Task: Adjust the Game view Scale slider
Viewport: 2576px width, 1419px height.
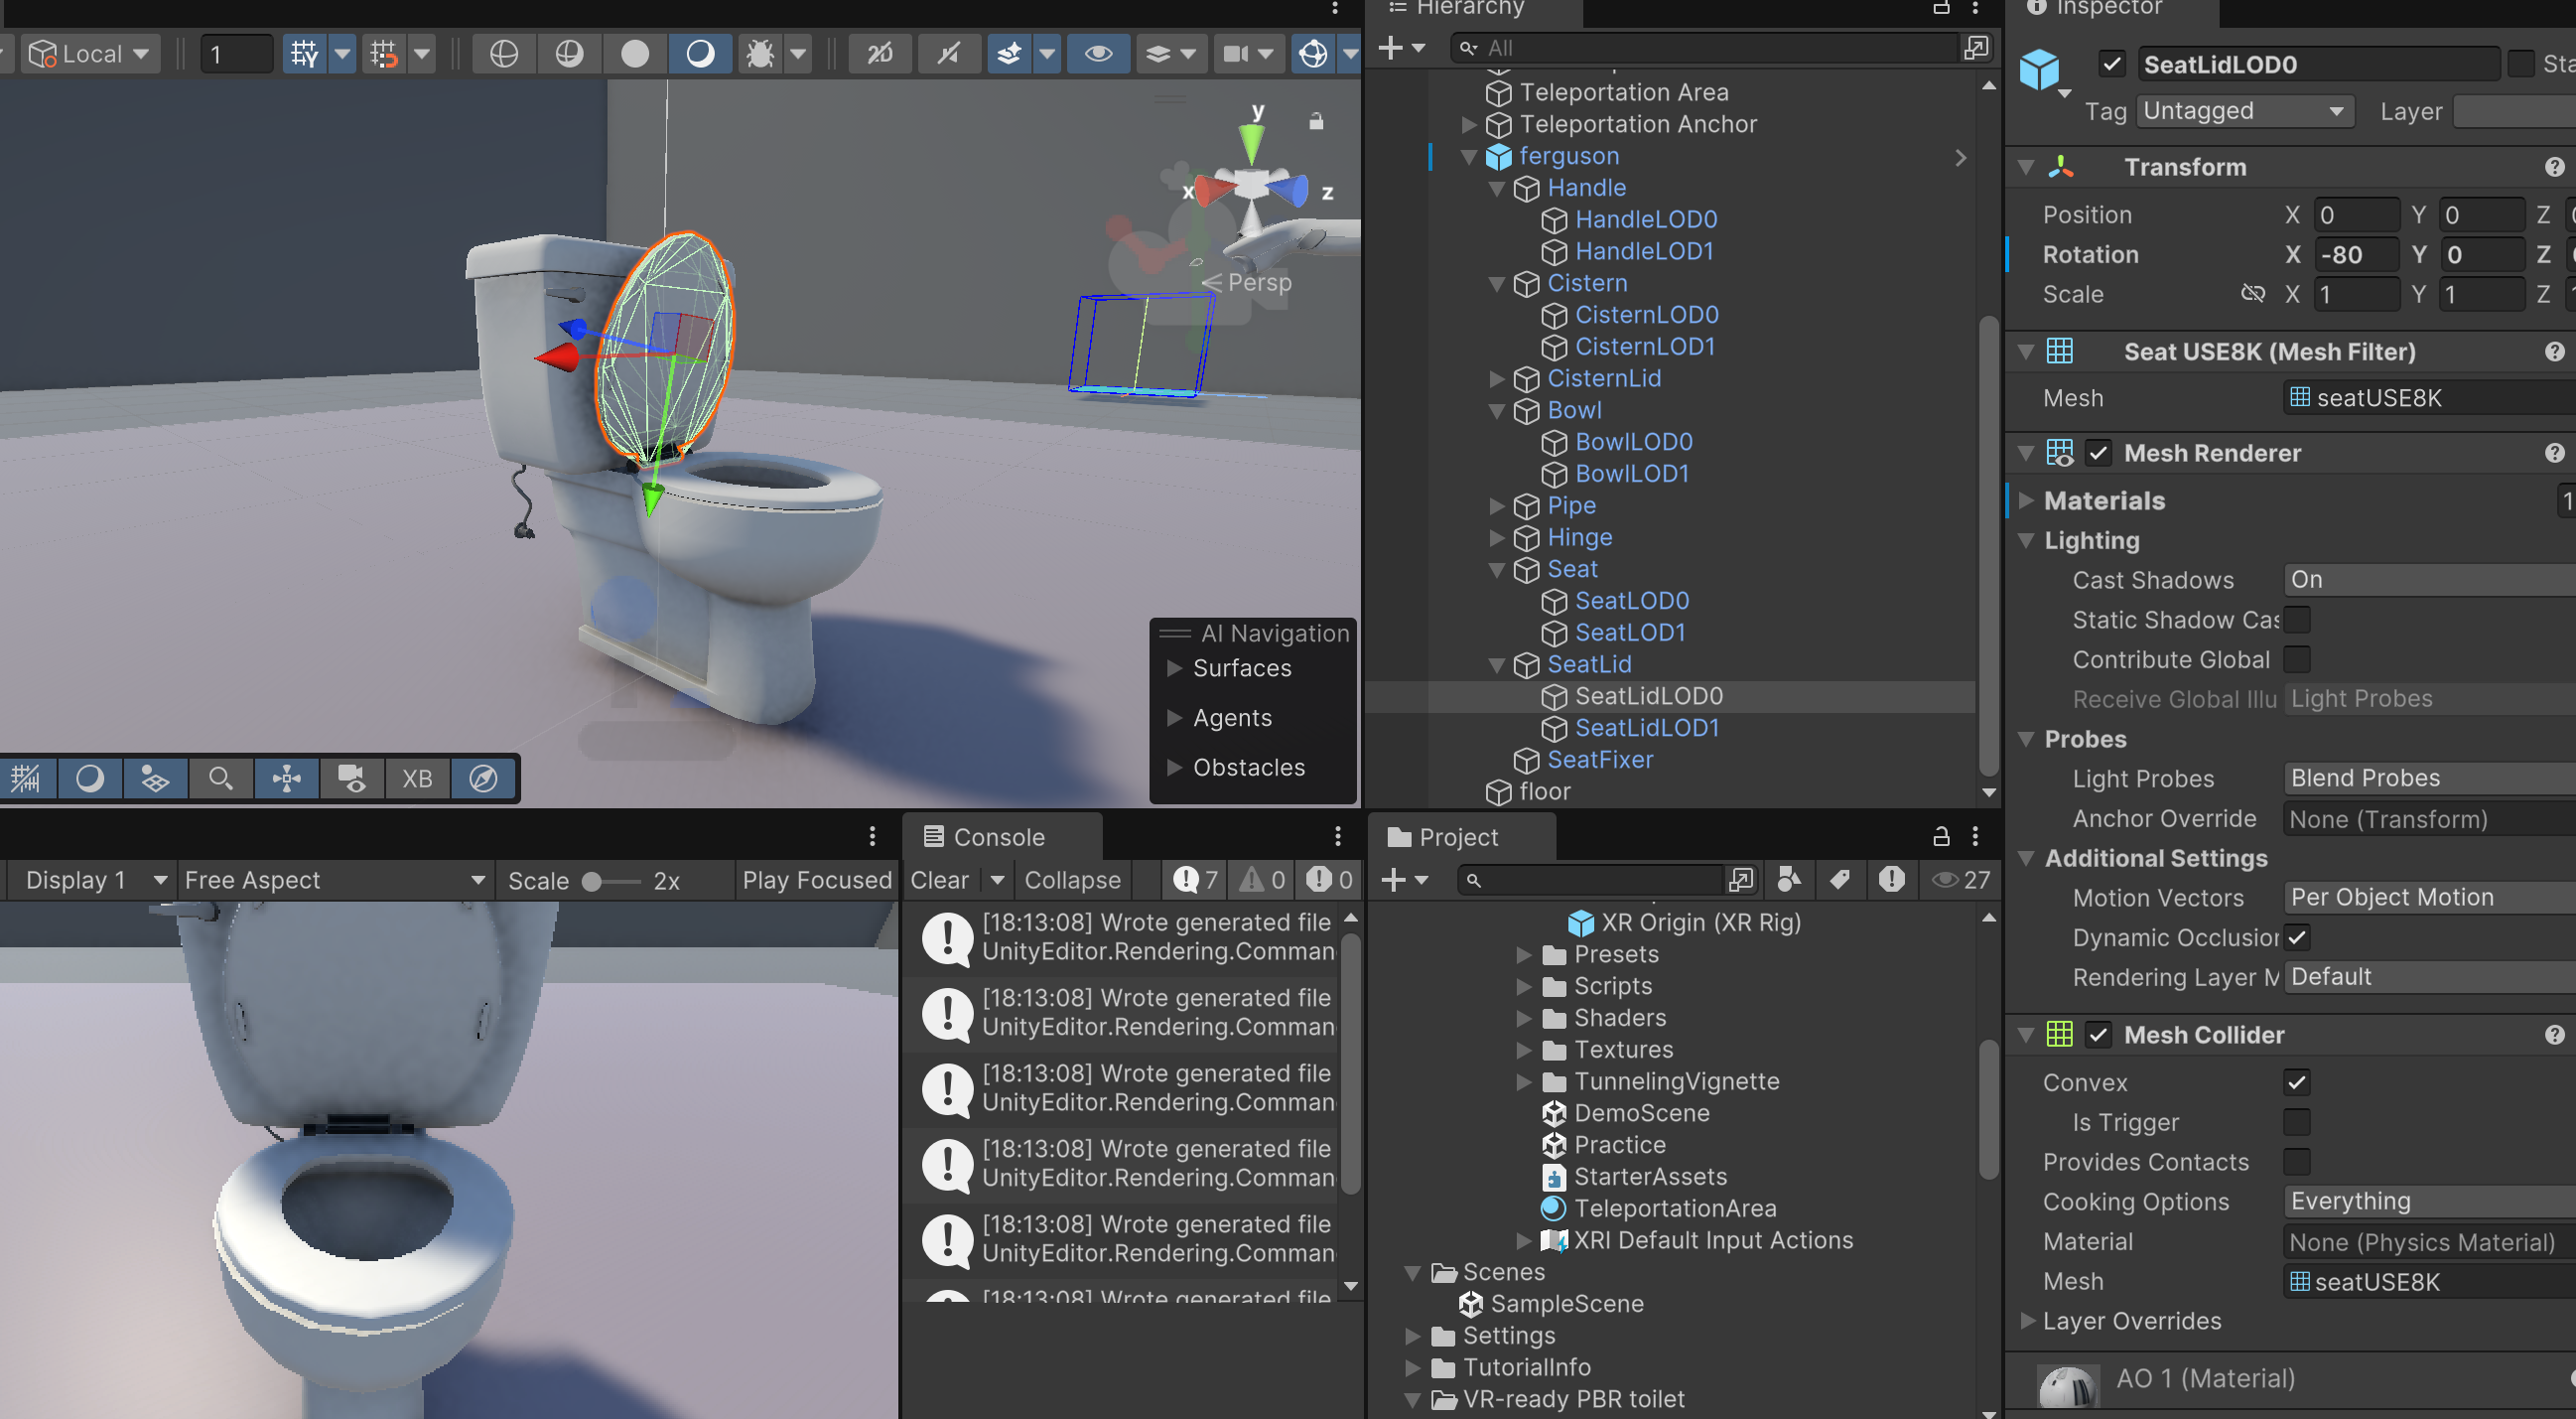Action: click(x=593, y=881)
